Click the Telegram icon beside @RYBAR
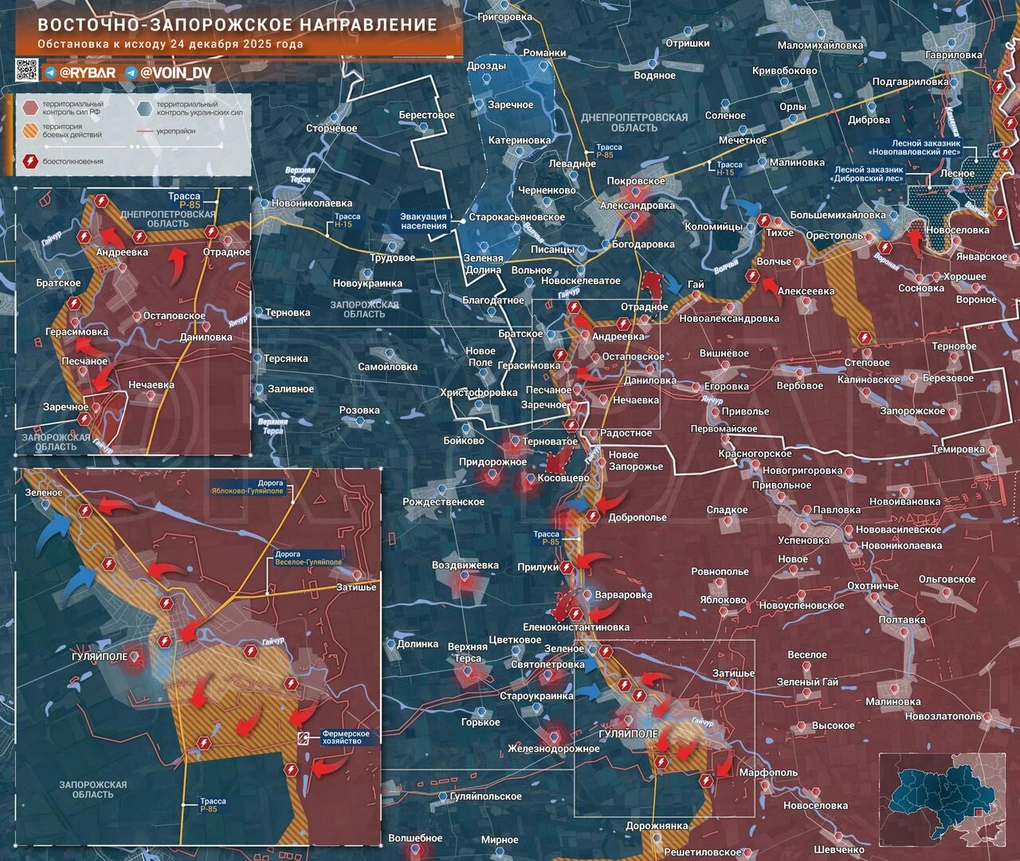The image size is (1020, 861). (51, 73)
